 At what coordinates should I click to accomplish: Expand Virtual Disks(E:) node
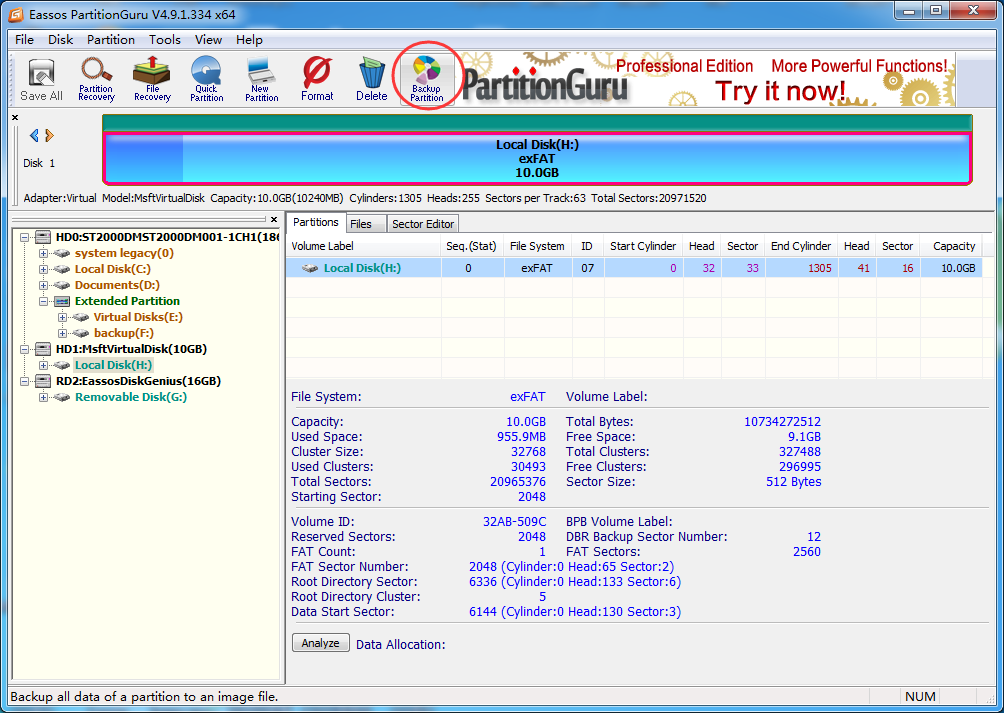[62, 317]
